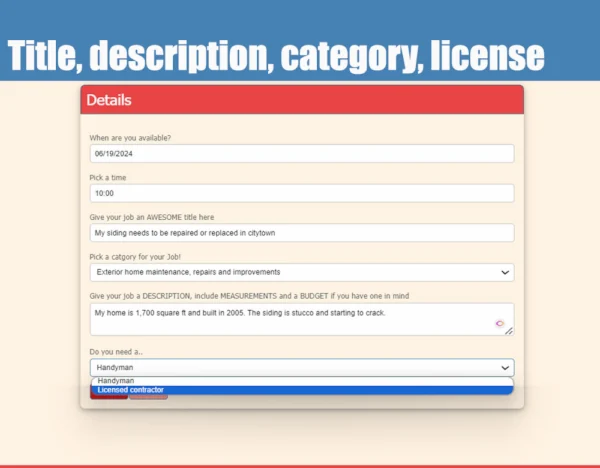Click the 'Do you need a..' label
Viewport: 600px width, 468px height.
point(116,352)
